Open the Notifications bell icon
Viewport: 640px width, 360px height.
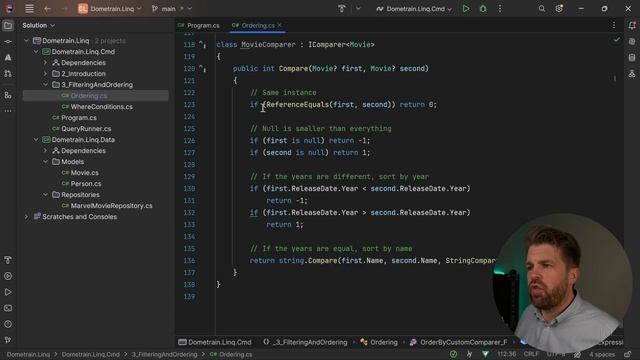click(x=632, y=26)
